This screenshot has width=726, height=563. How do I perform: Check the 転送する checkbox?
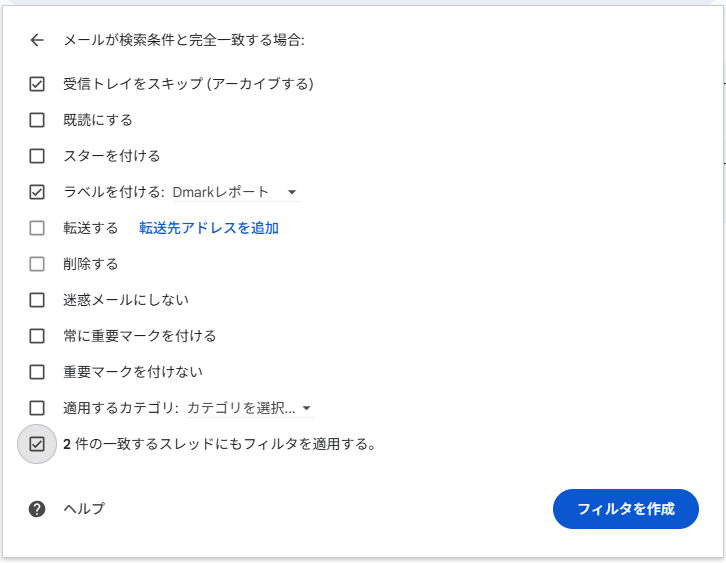[x=37, y=228]
